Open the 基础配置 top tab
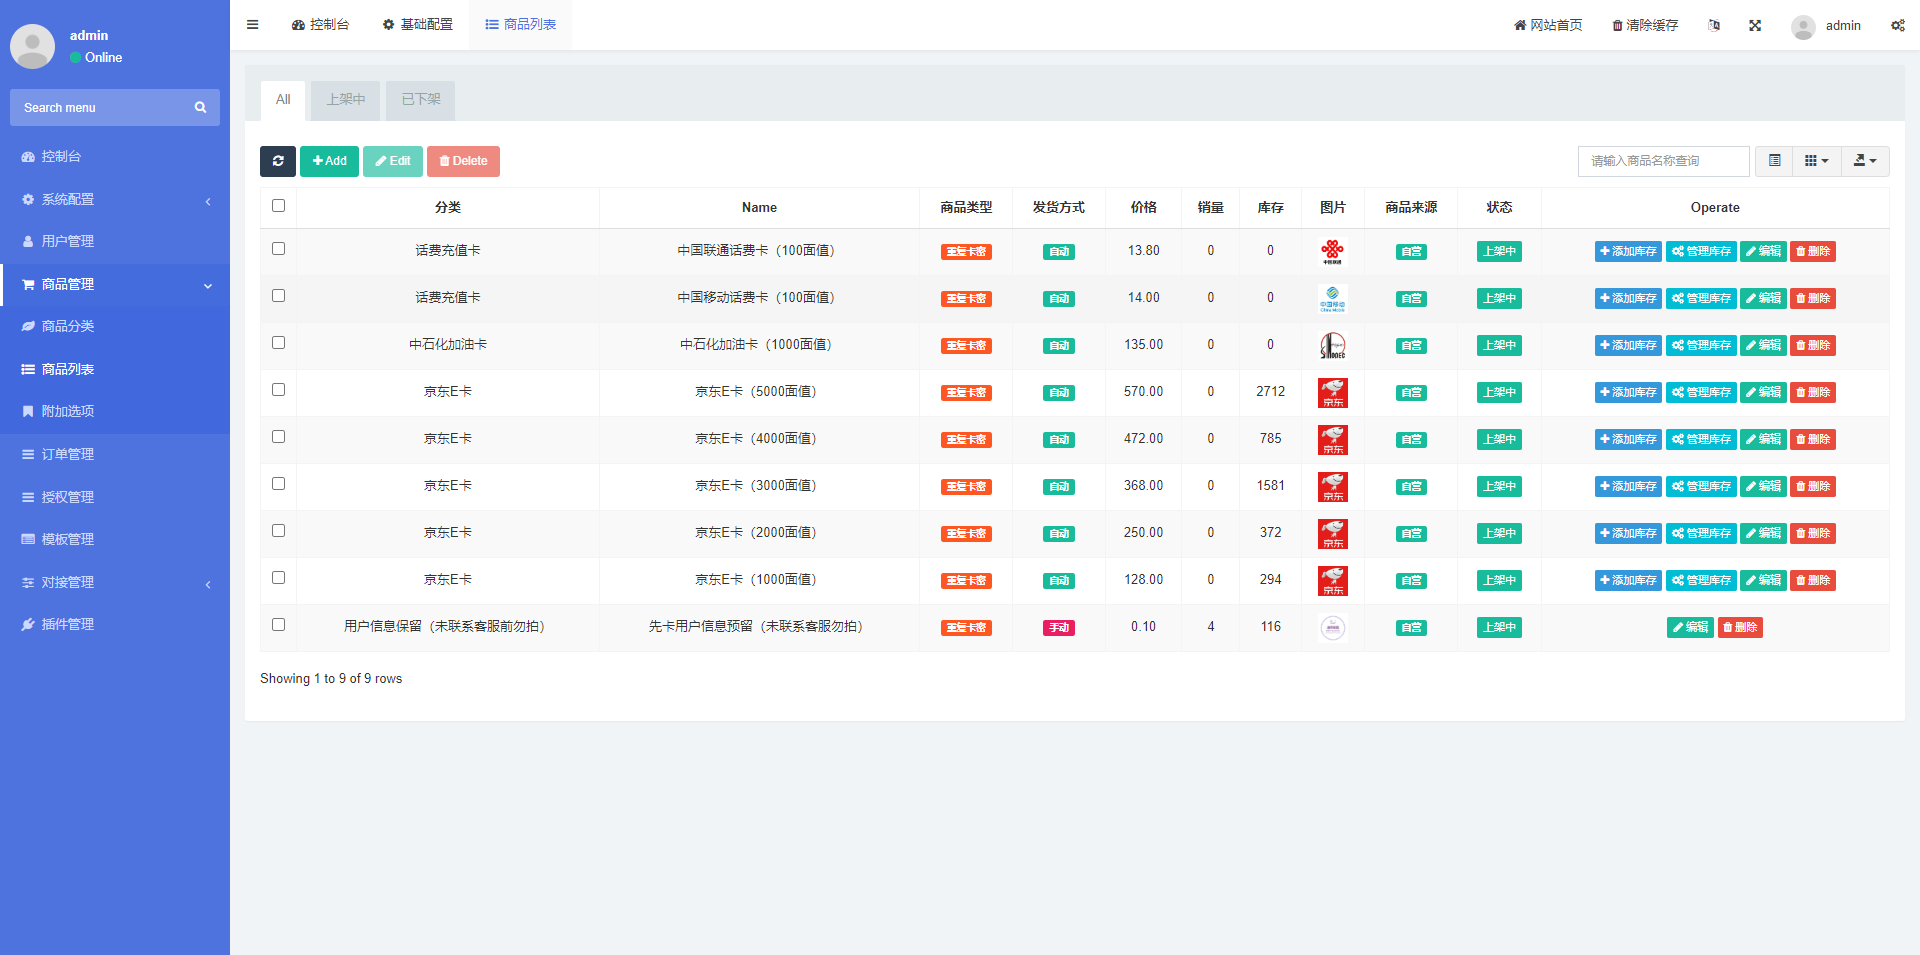 418,25
